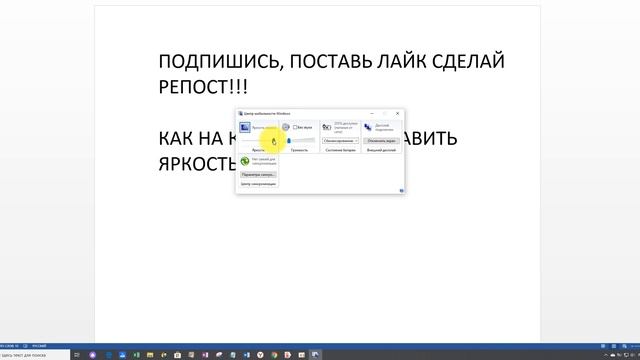Click the external display icon
This screenshot has height=360, width=640.
pyautogui.click(x=368, y=127)
